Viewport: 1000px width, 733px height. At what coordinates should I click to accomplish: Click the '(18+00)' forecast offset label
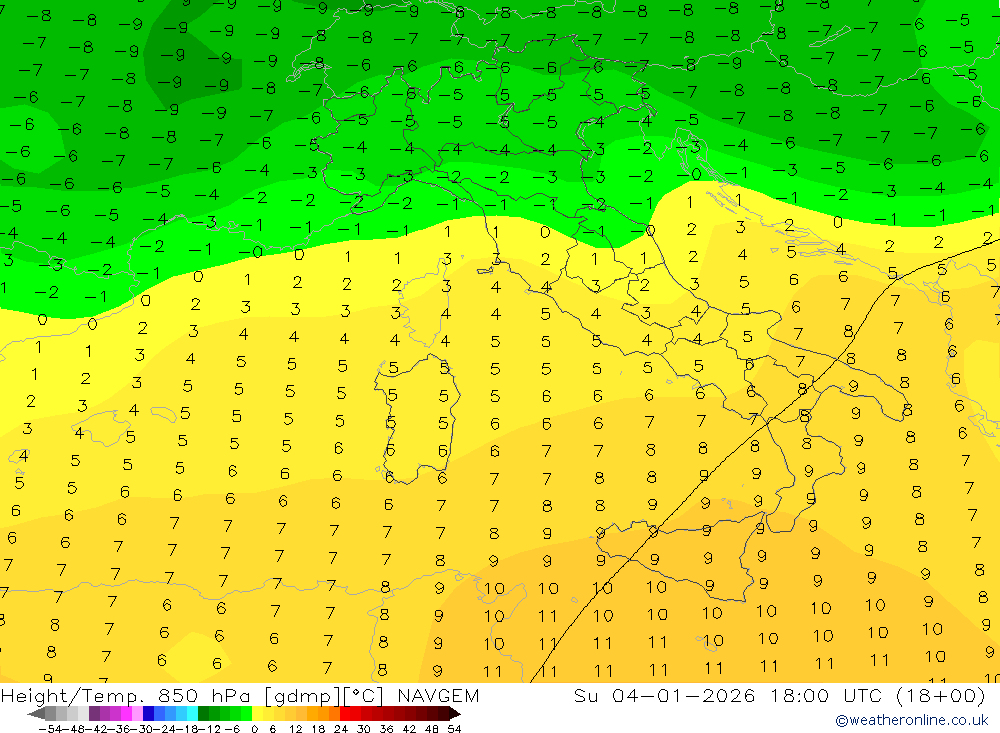(941, 695)
